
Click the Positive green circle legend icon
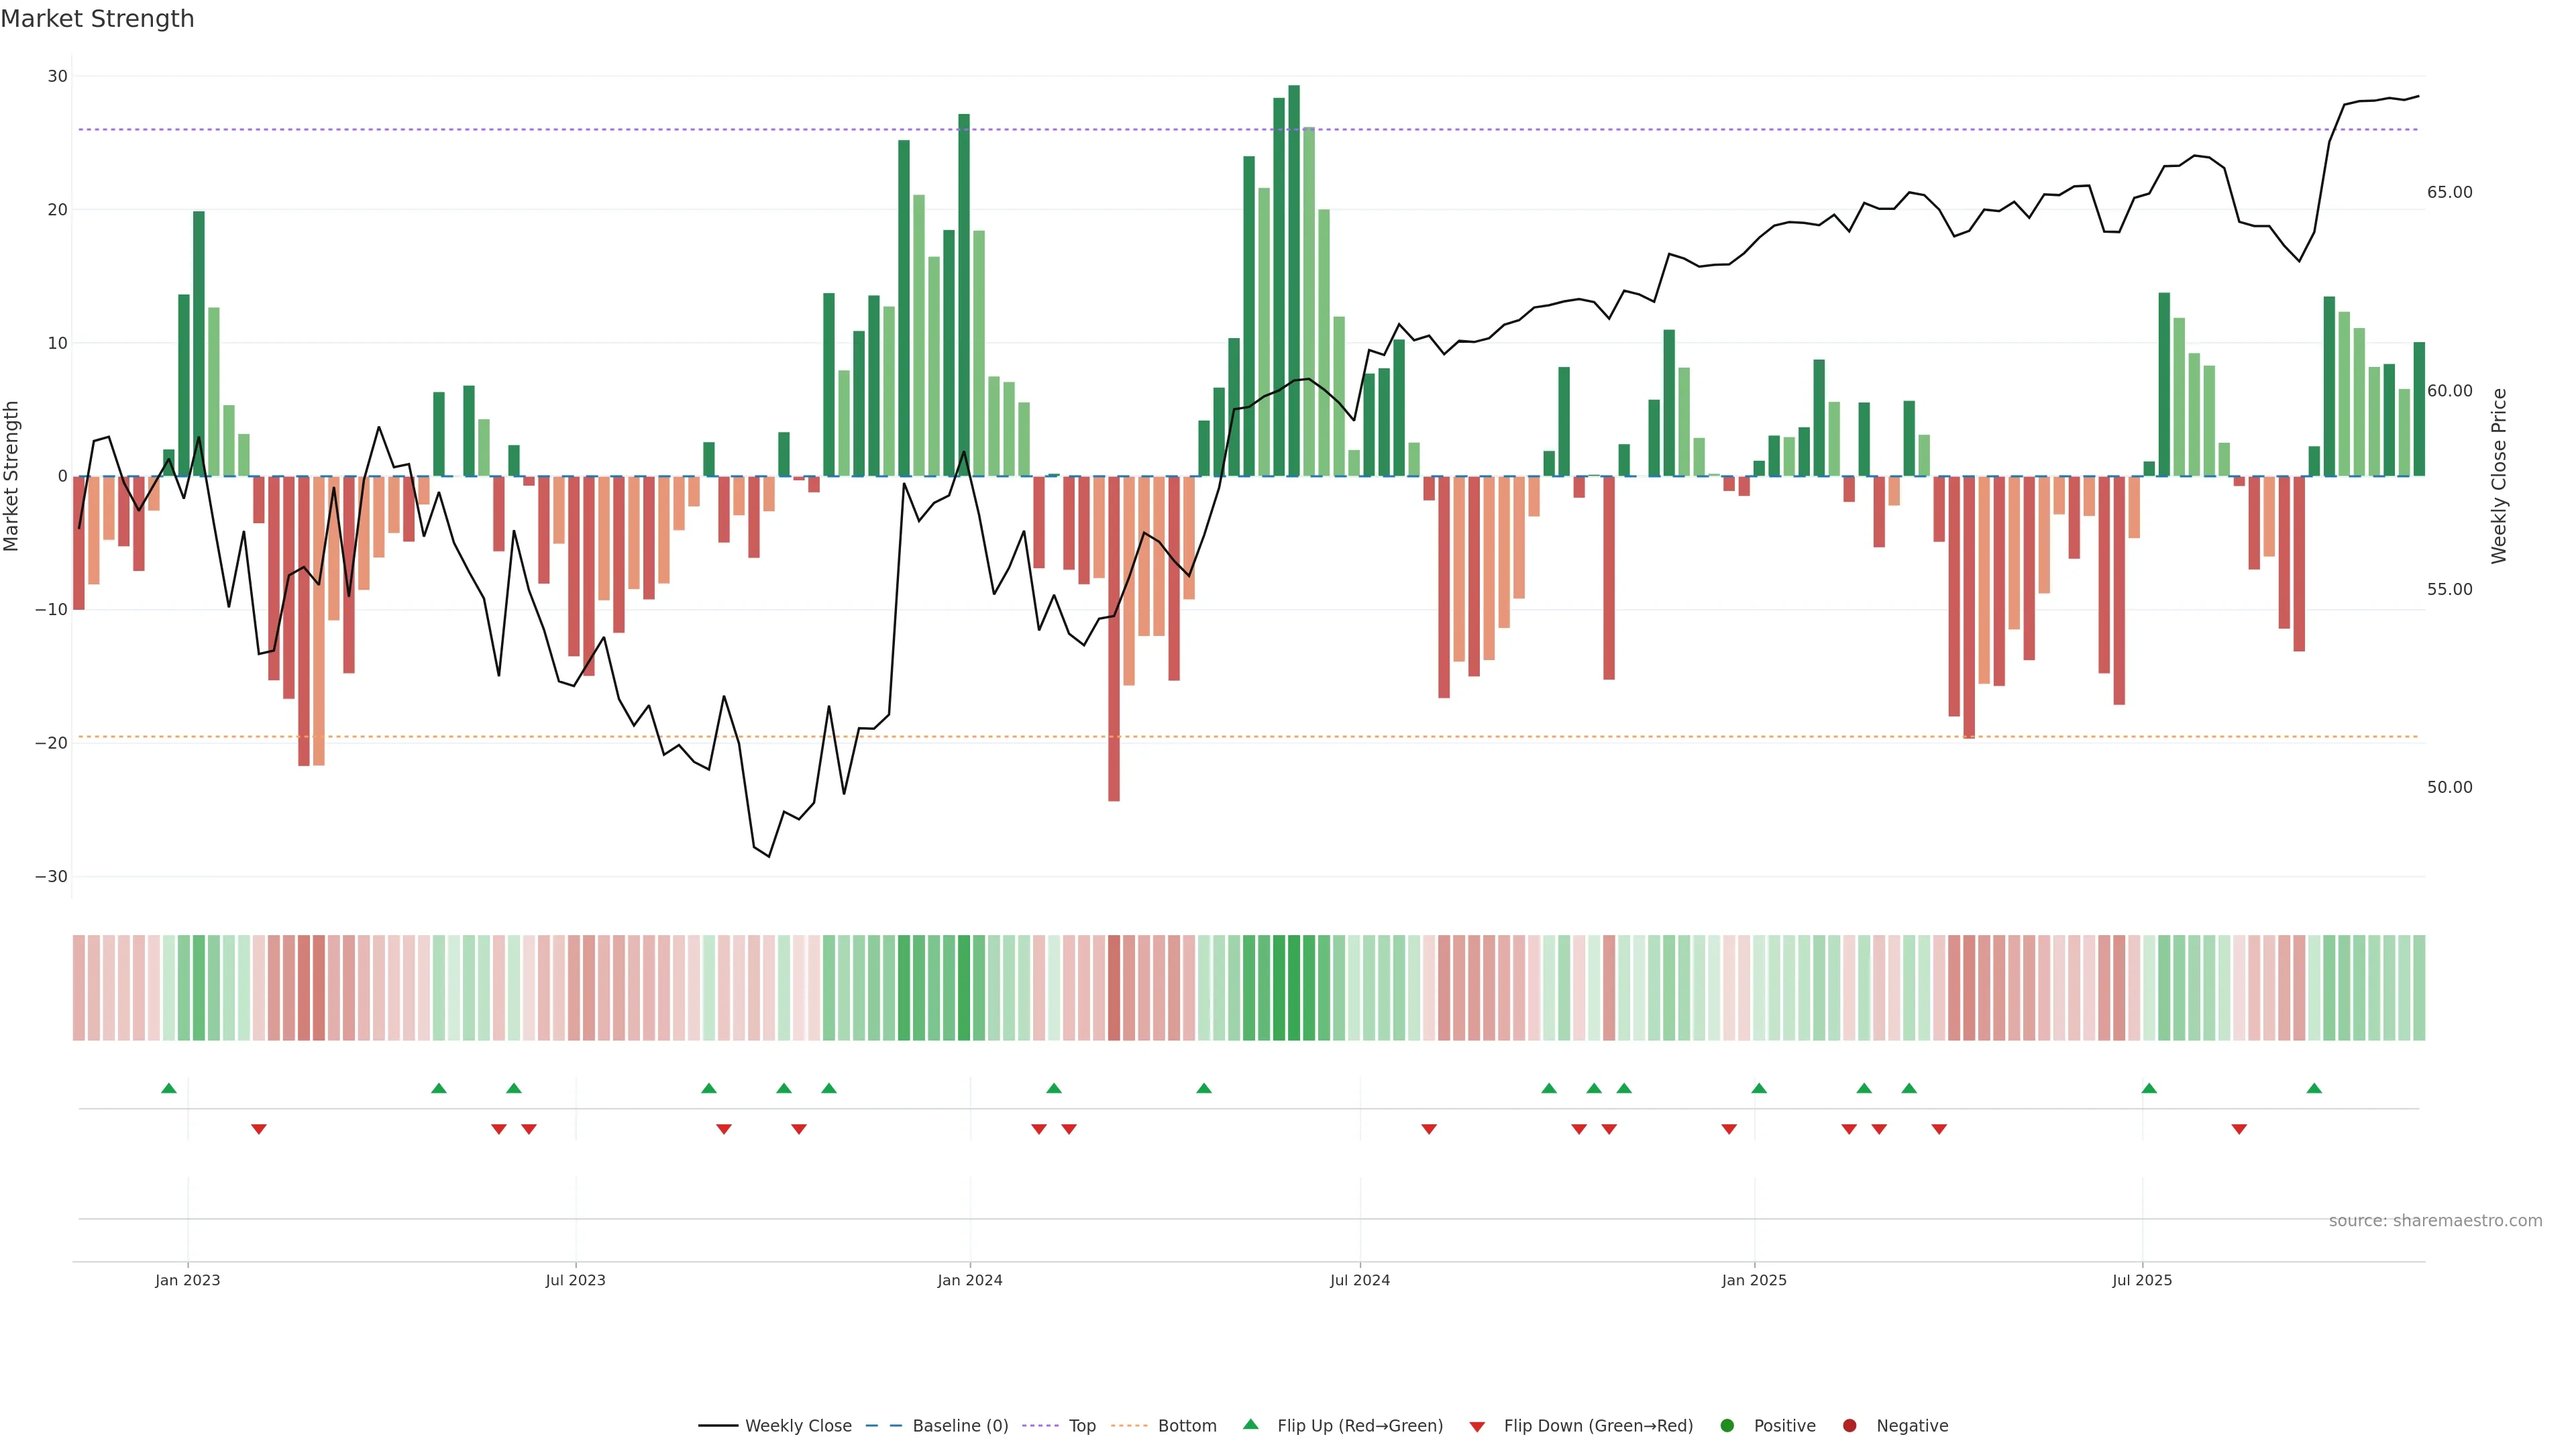(1727, 1425)
